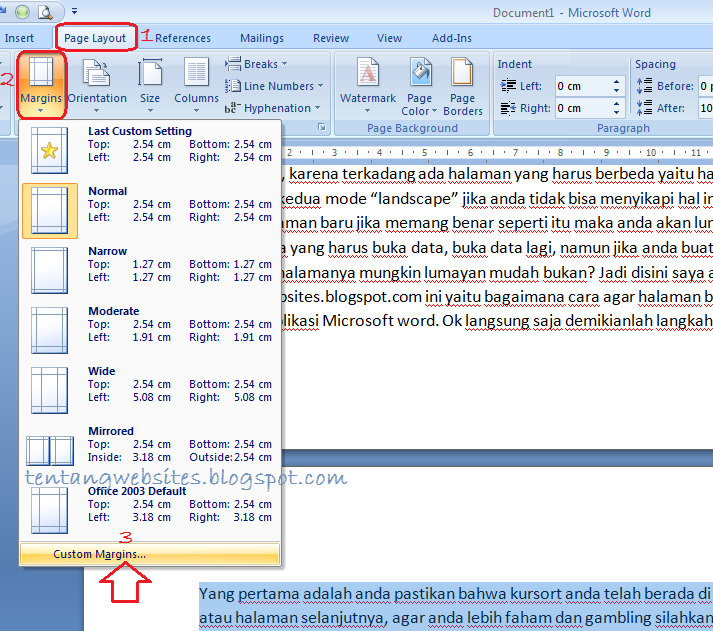Open Page Setup dialog launcher
The image size is (713, 631).
coord(322,128)
